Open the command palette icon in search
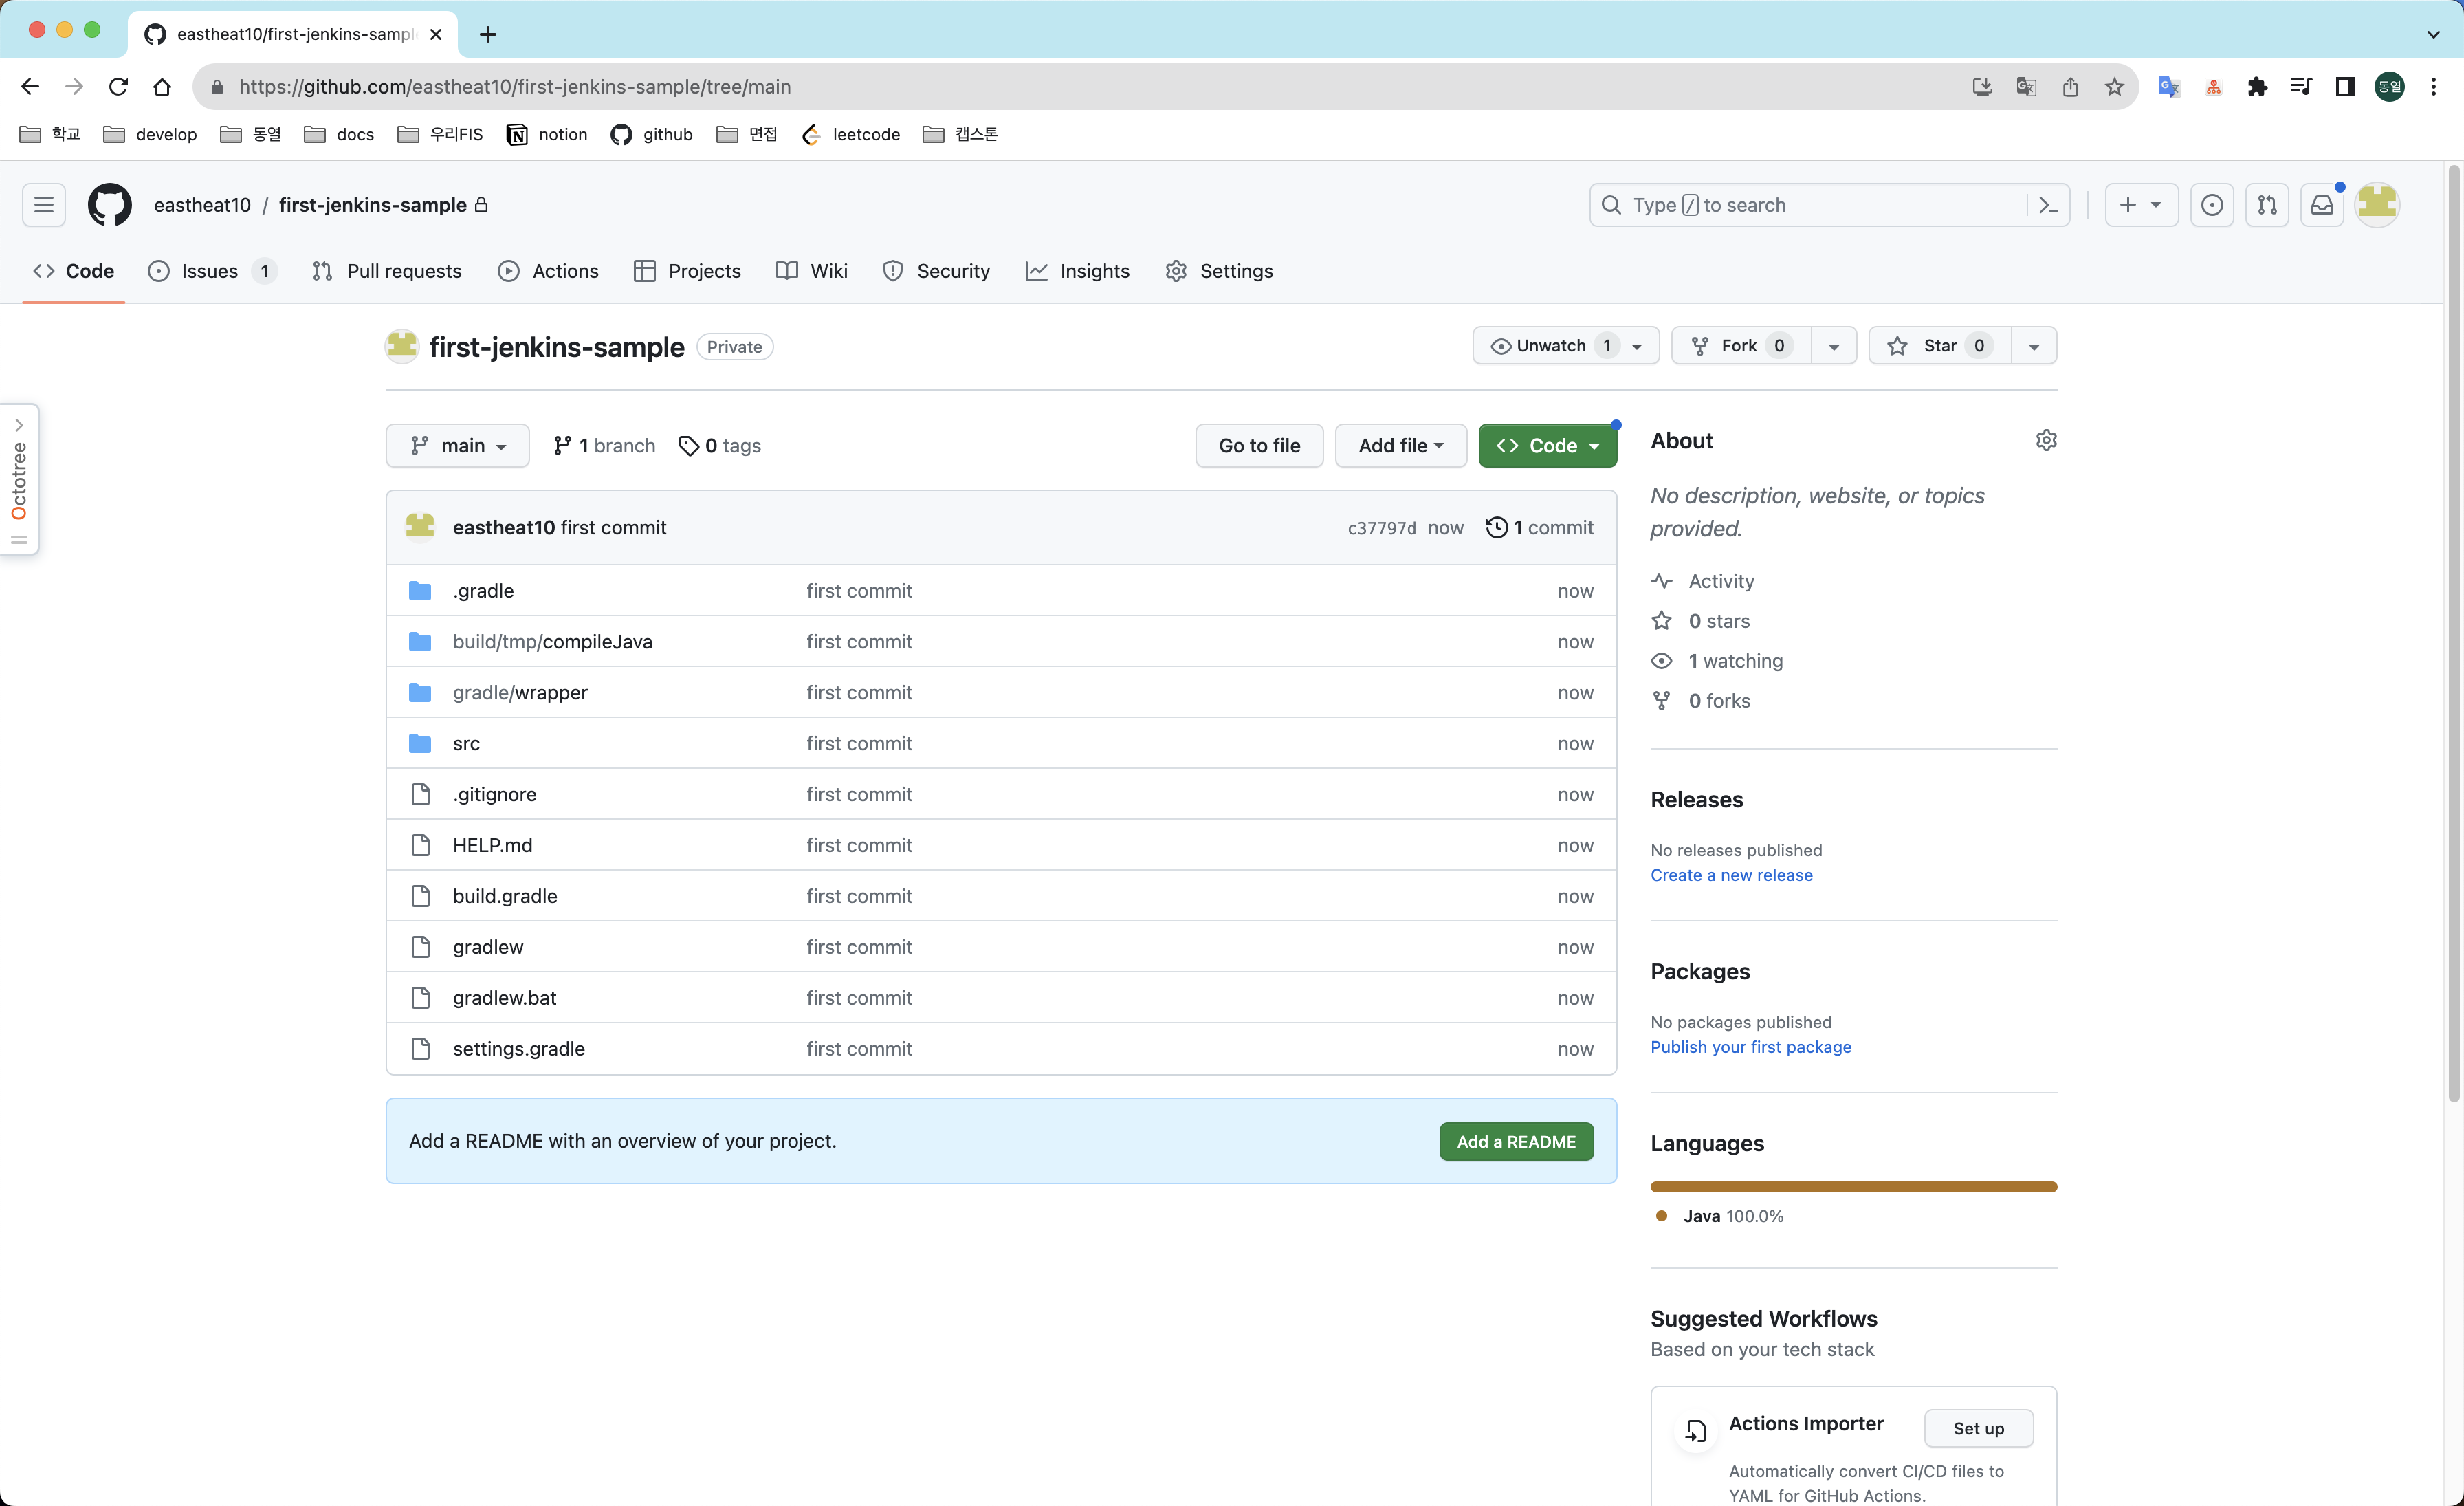Screen dimensions: 2464x1506 (2048, 205)
